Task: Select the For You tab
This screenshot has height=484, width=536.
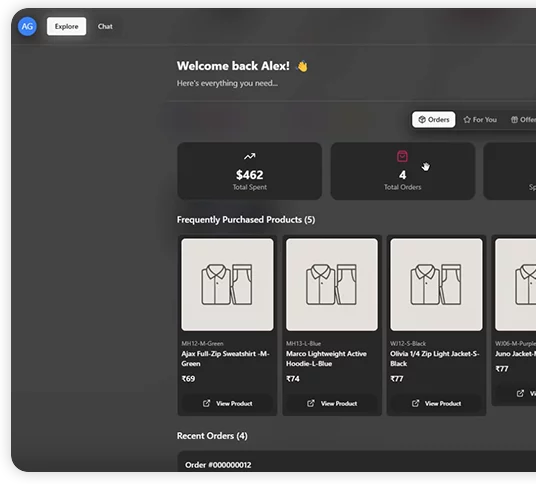Action: click(480, 120)
